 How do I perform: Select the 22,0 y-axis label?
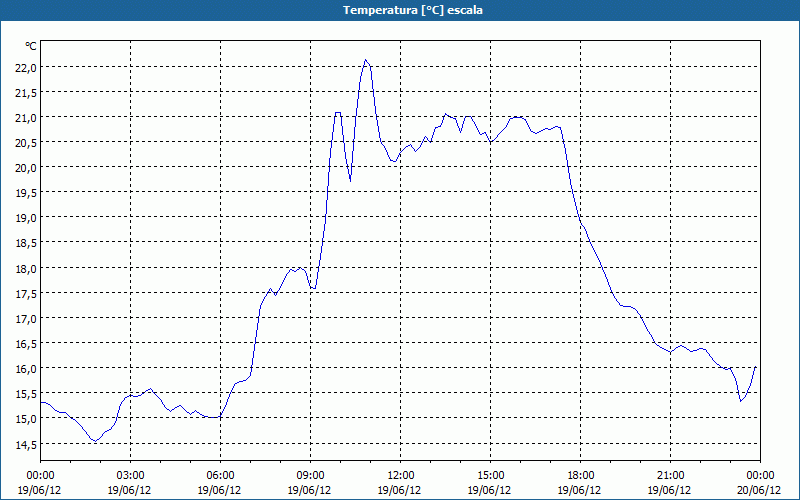[x=25, y=68]
